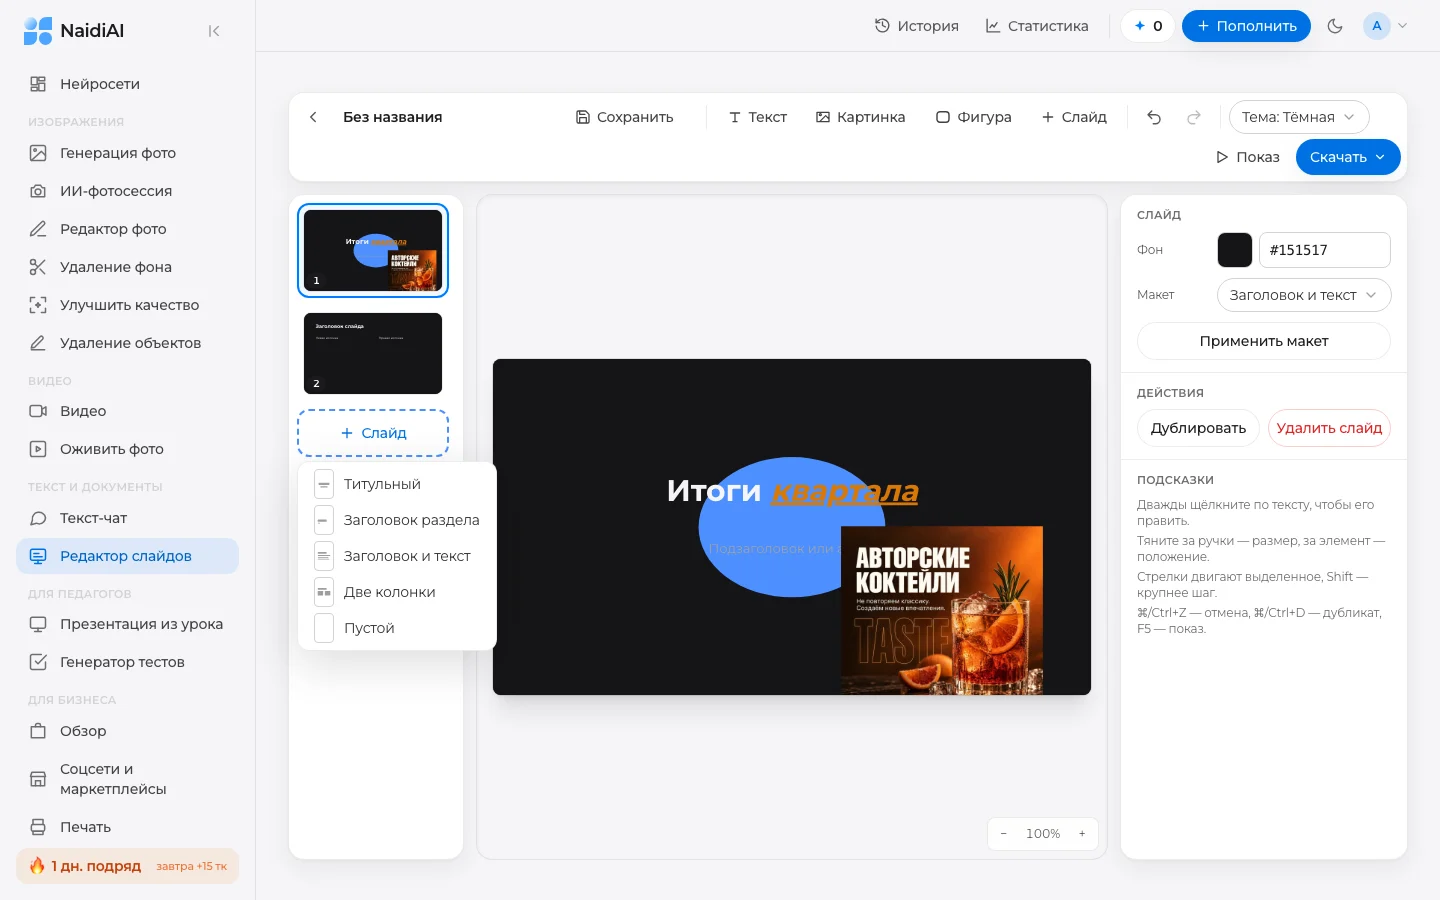
Task: Open Оживить фото in the sidebar
Action: tap(127, 449)
